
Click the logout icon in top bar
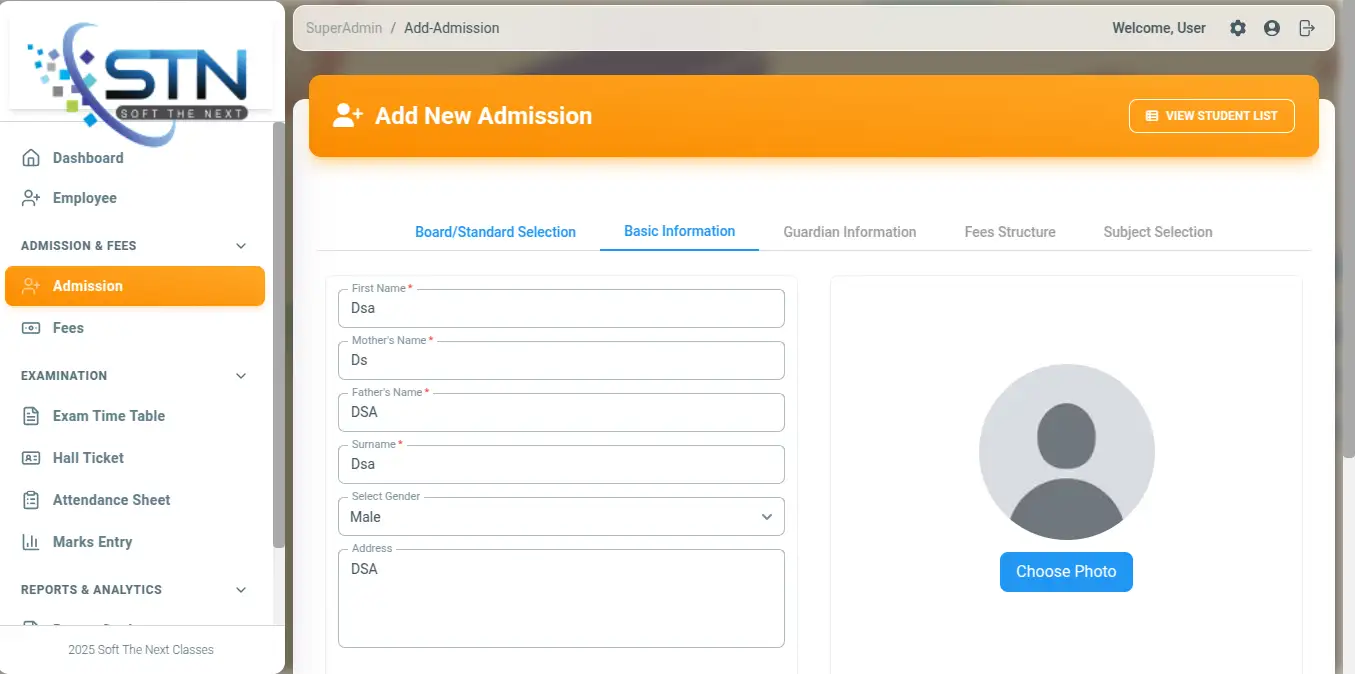1306,28
